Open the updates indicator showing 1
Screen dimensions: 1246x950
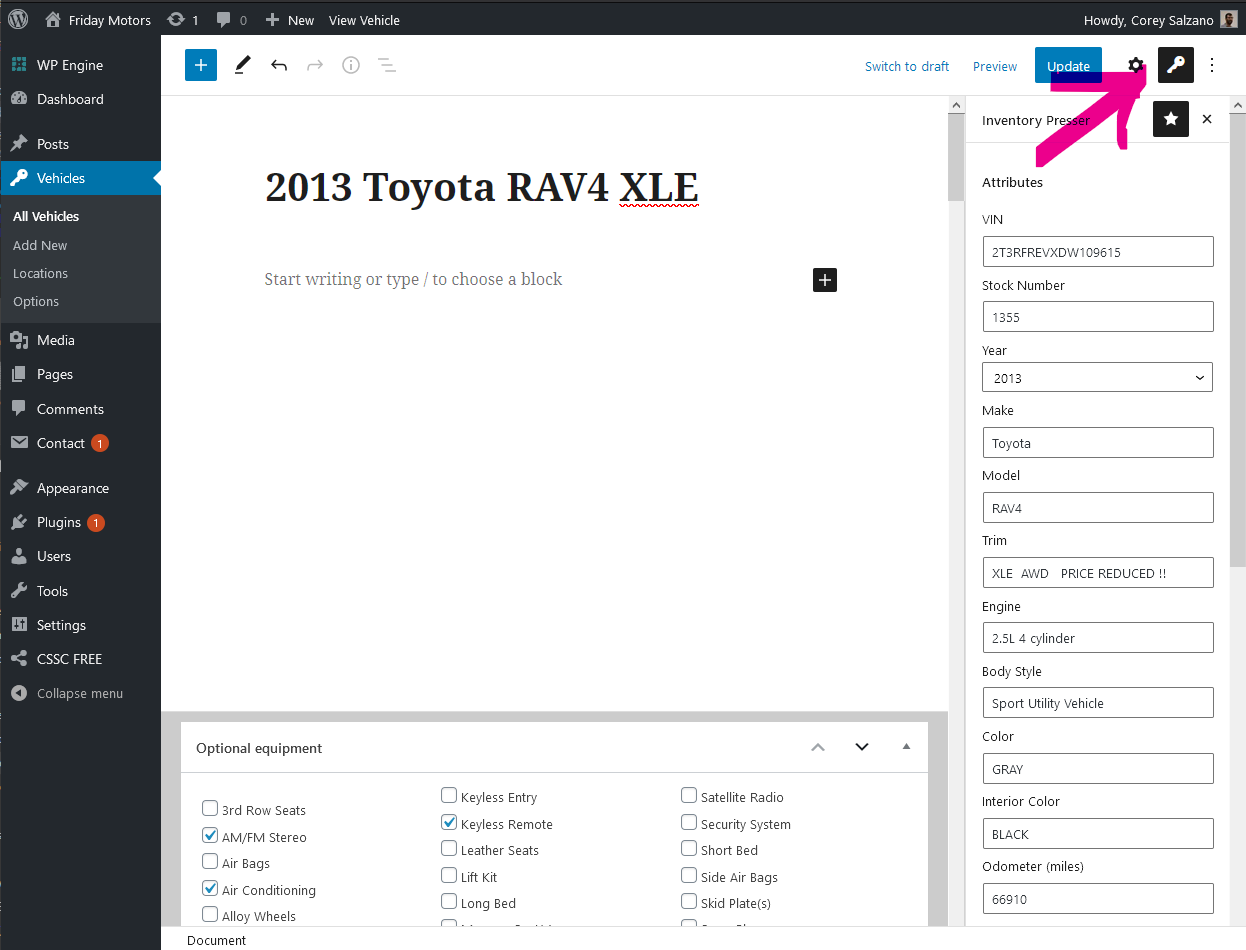click(182, 20)
